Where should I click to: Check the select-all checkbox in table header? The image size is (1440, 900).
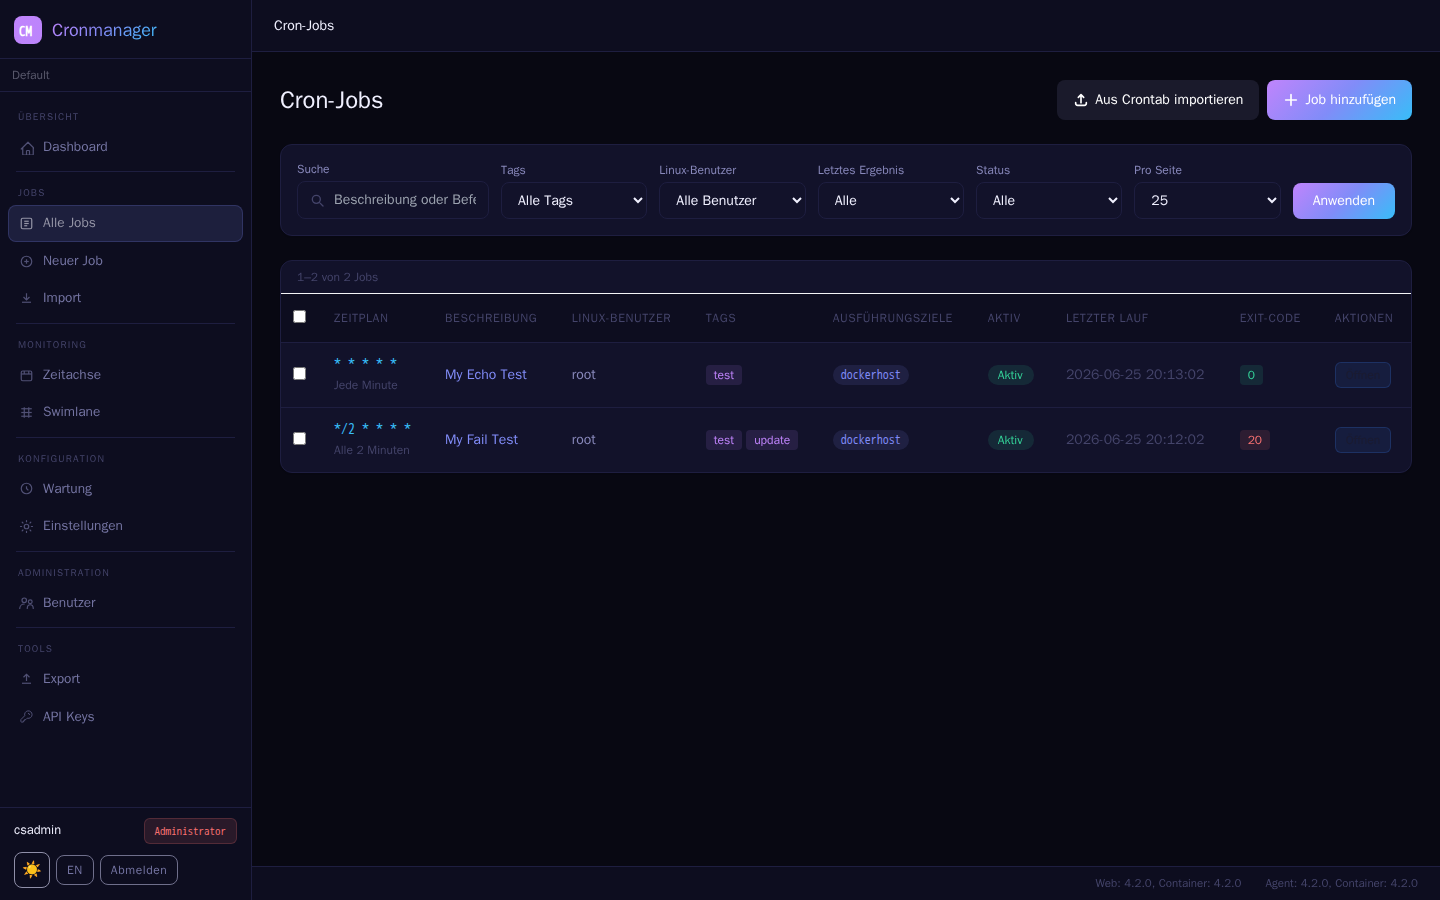(x=299, y=317)
